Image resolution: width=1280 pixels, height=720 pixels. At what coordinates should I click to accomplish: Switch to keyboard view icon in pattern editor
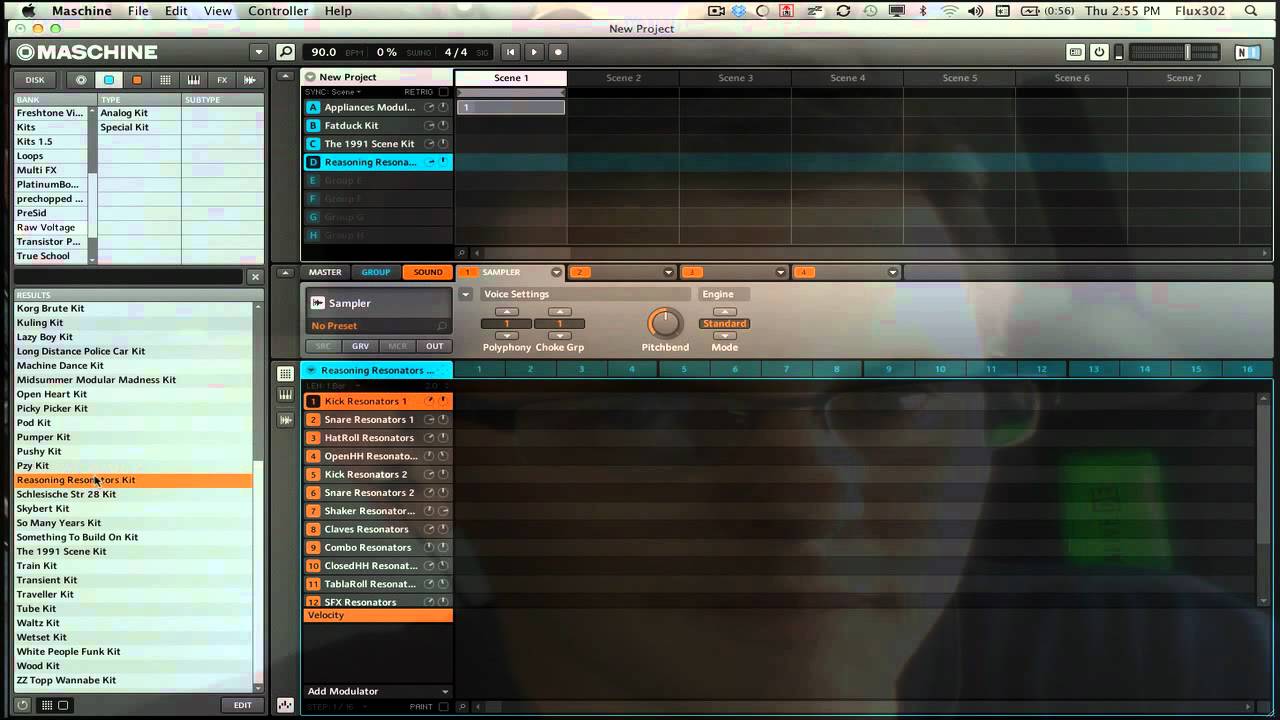click(285, 396)
